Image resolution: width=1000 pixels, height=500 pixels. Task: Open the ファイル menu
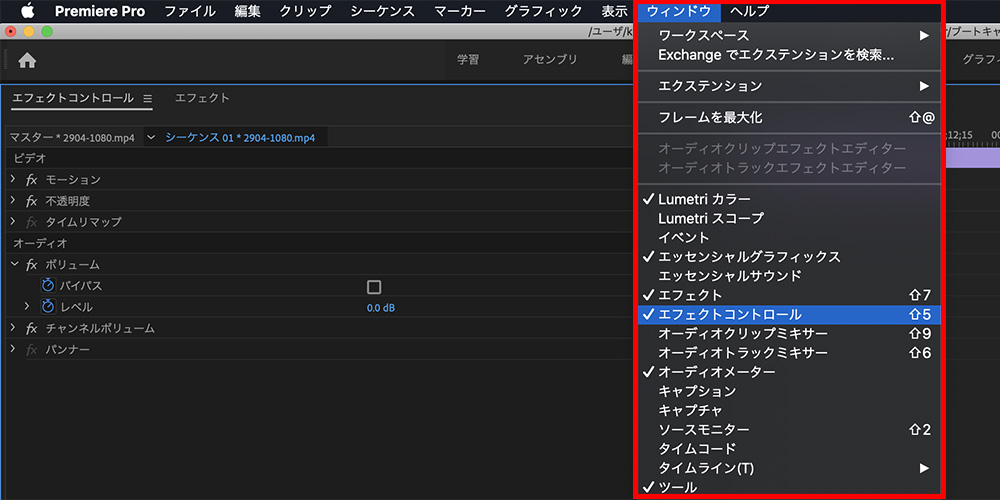point(190,11)
